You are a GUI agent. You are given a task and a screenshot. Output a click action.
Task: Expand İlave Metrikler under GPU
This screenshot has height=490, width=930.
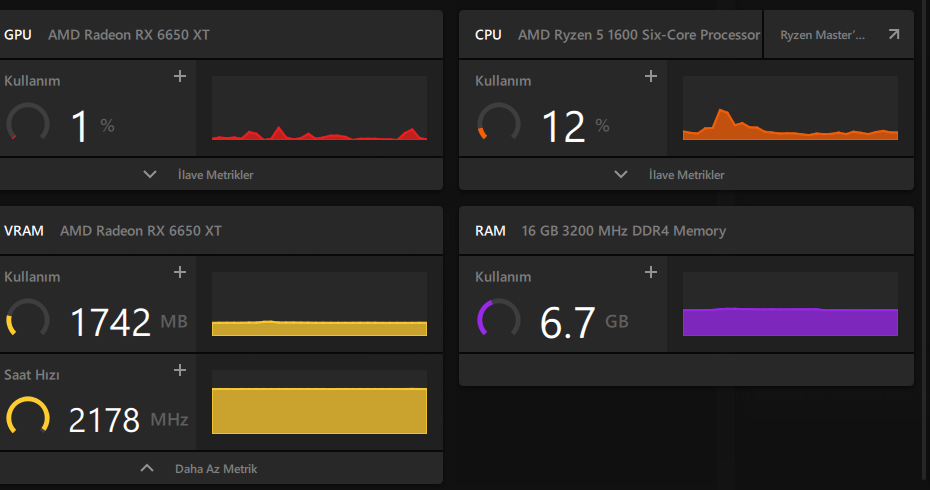[198, 175]
